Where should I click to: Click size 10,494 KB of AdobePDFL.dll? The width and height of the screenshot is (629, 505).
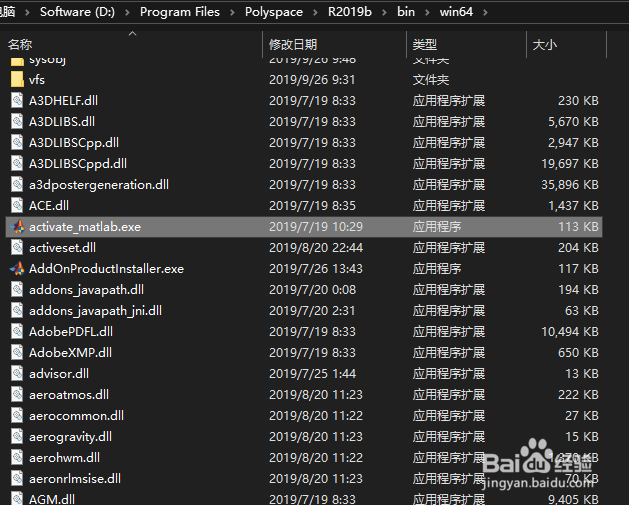coord(570,332)
